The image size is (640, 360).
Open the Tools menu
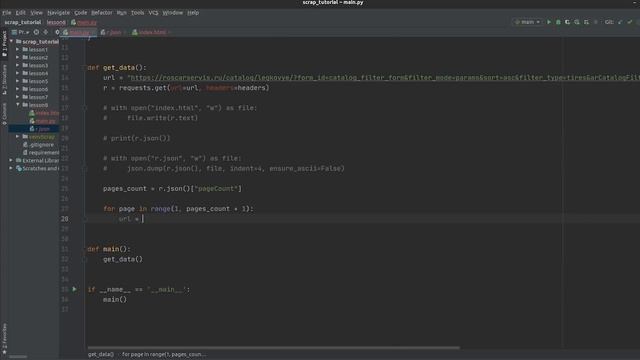pyautogui.click(x=138, y=13)
